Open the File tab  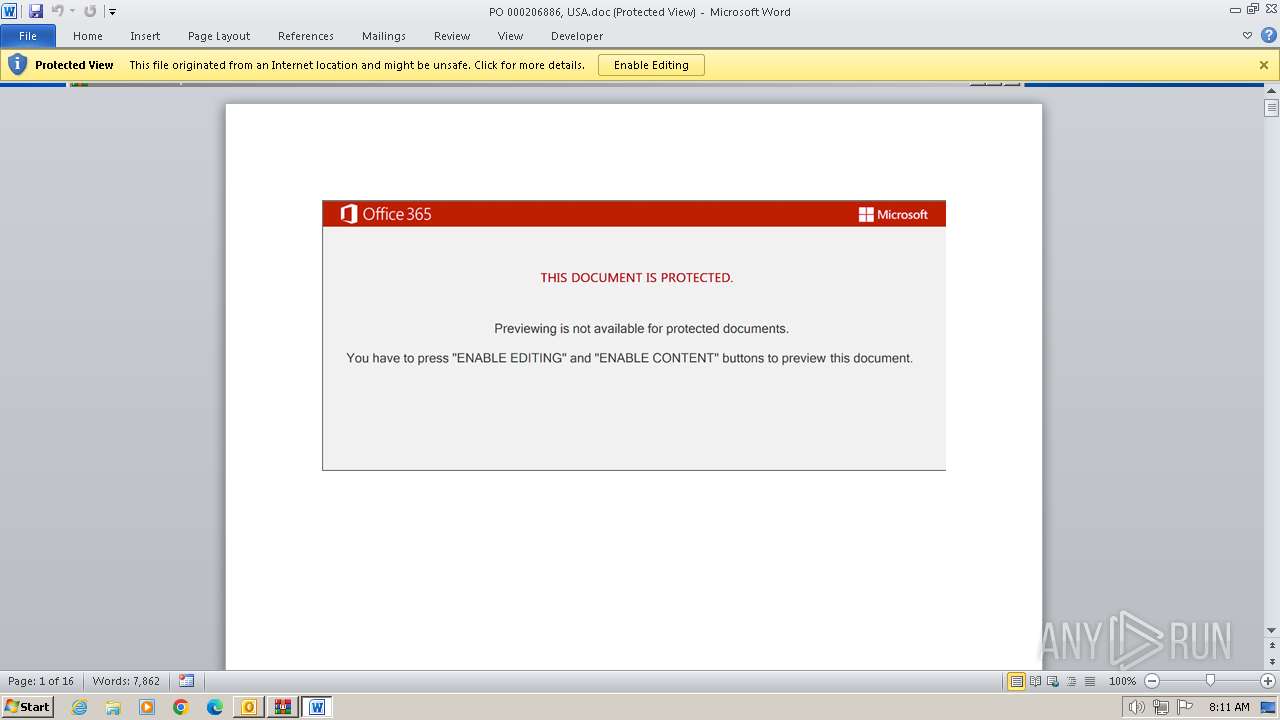(x=28, y=36)
